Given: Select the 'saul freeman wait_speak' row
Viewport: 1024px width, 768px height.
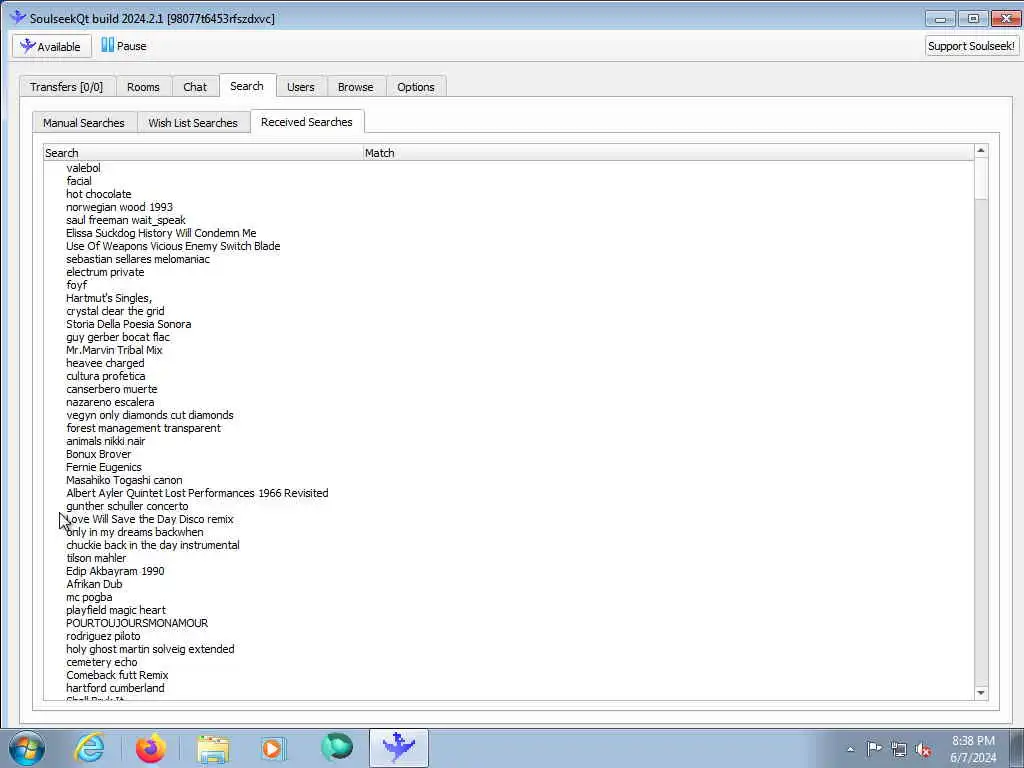Looking at the screenshot, I should (x=126, y=220).
